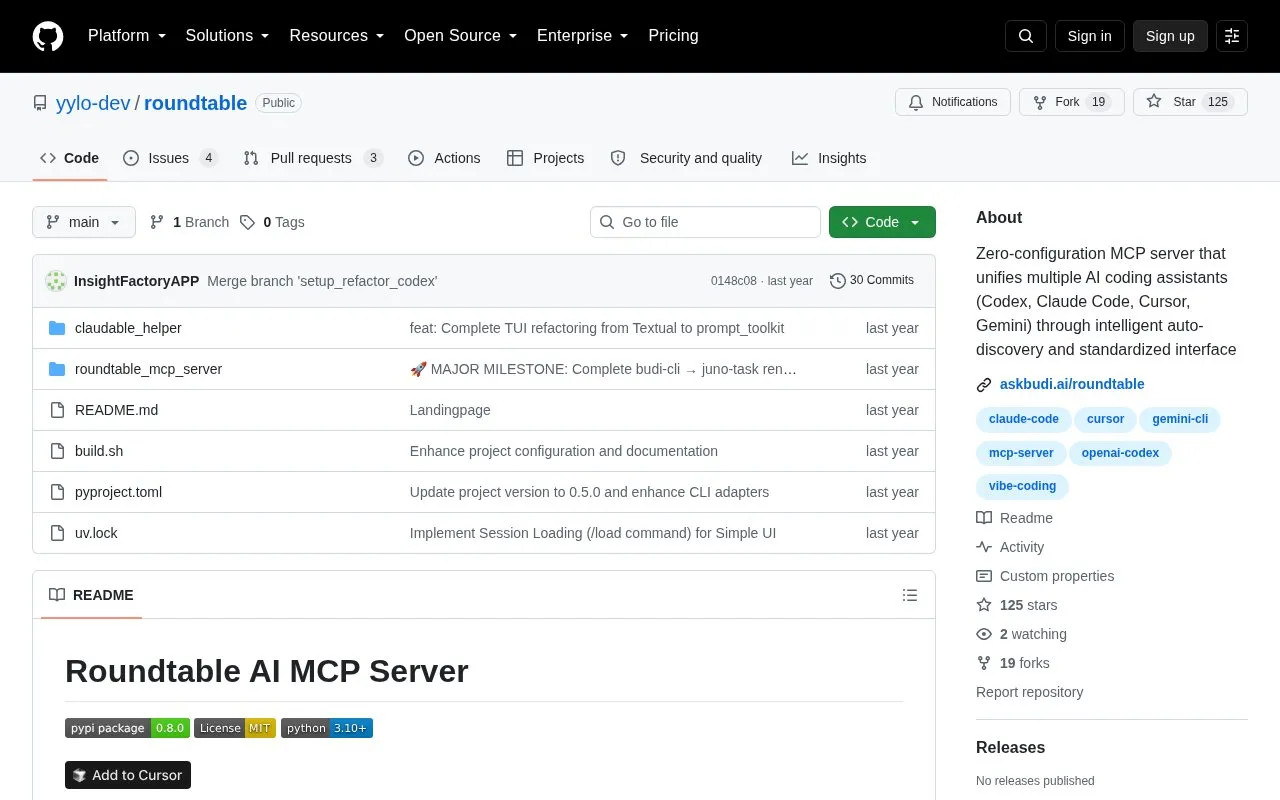
Task: Switch to the Pull requests tab
Action: coord(313,158)
